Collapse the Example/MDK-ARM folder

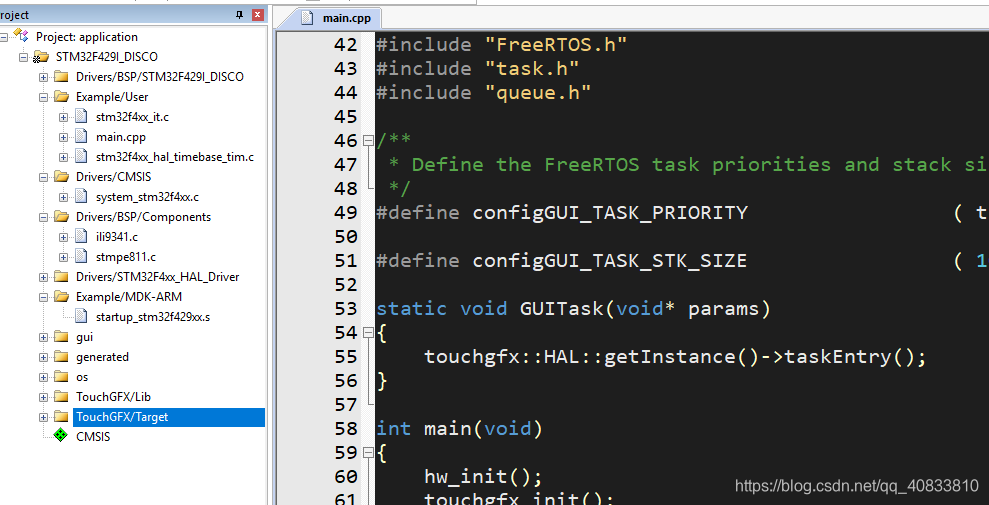(x=44, y=297)
